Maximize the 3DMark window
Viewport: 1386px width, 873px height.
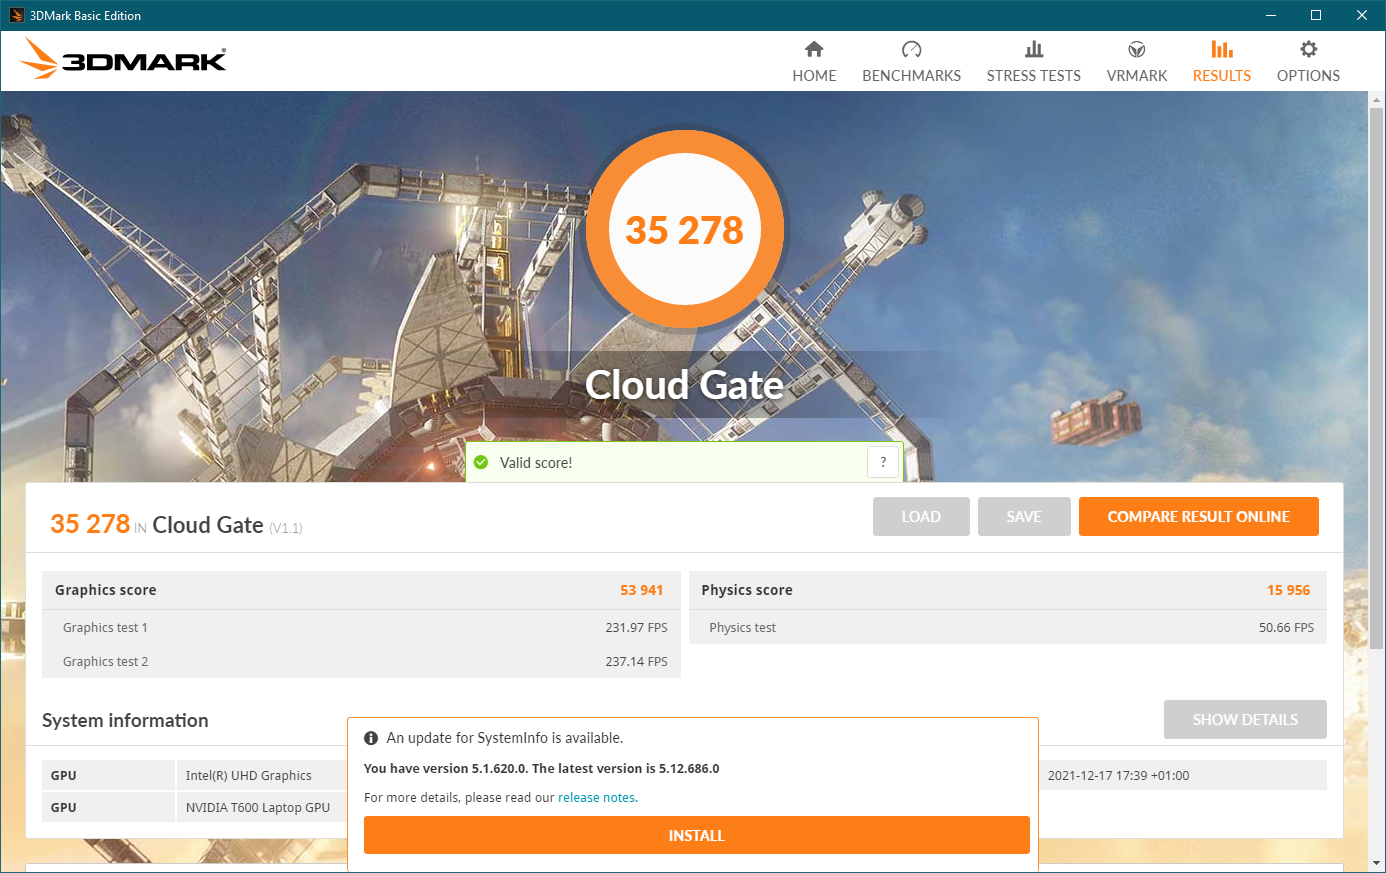pyautogui.click(x=1316, y=15)
